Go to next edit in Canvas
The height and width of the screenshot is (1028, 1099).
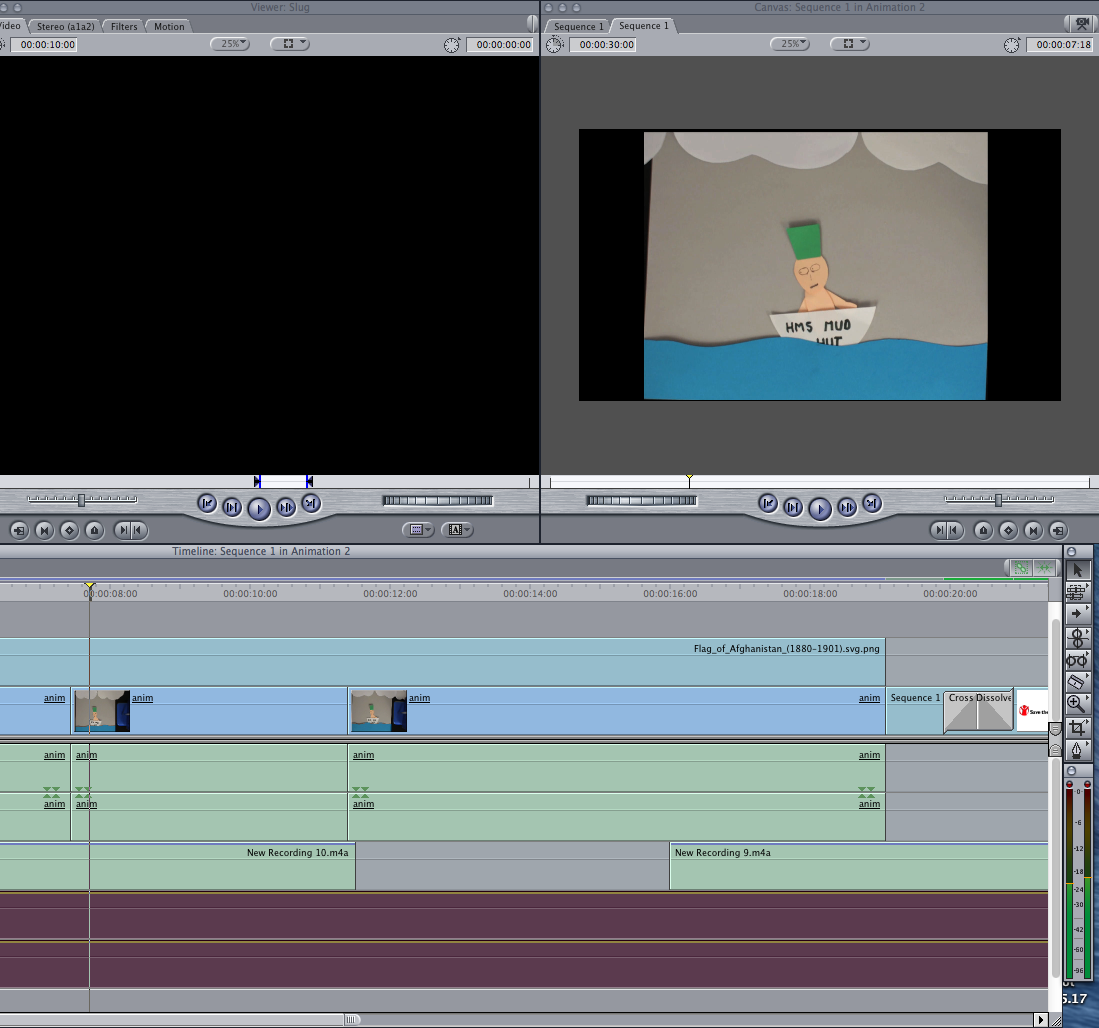(872, 503)
